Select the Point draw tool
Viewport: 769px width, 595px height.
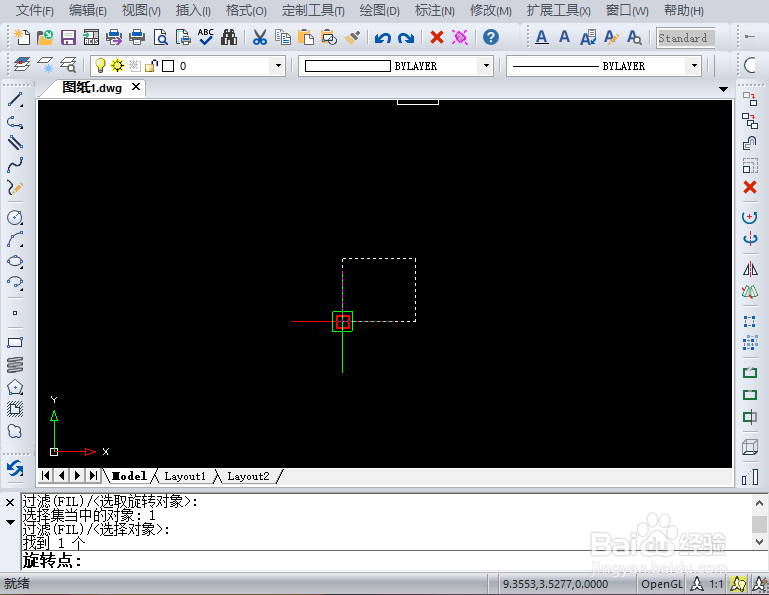[x=15, y=312]
